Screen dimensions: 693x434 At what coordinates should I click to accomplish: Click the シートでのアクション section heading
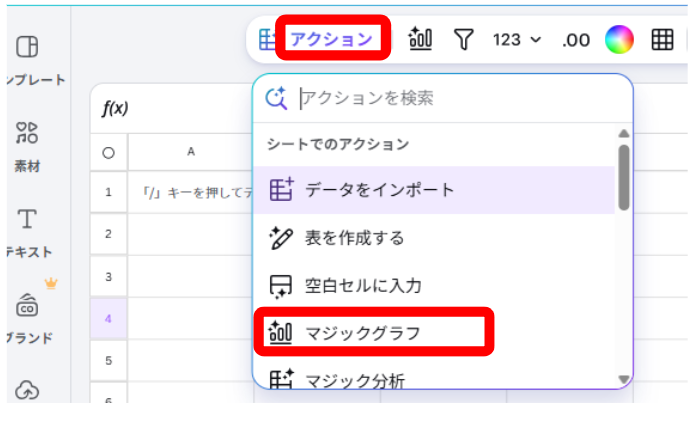coord(338,144)
